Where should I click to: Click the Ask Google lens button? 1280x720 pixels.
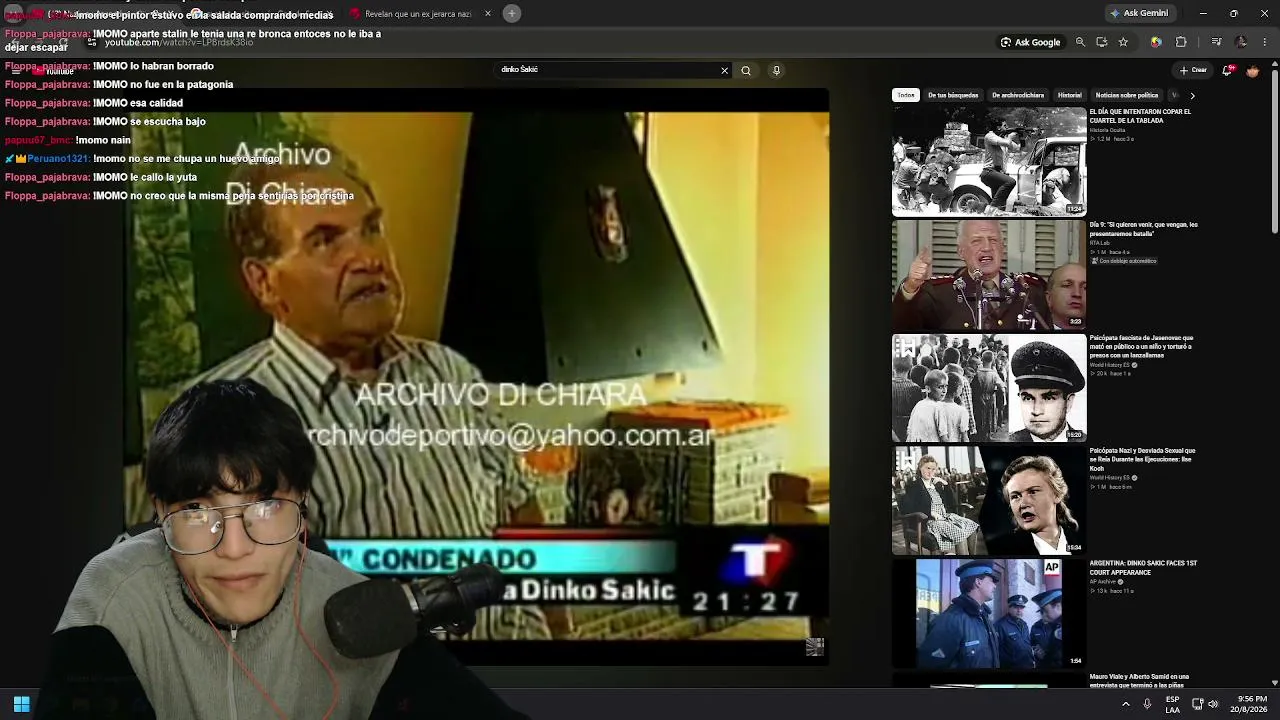(x=1030, y=42)
